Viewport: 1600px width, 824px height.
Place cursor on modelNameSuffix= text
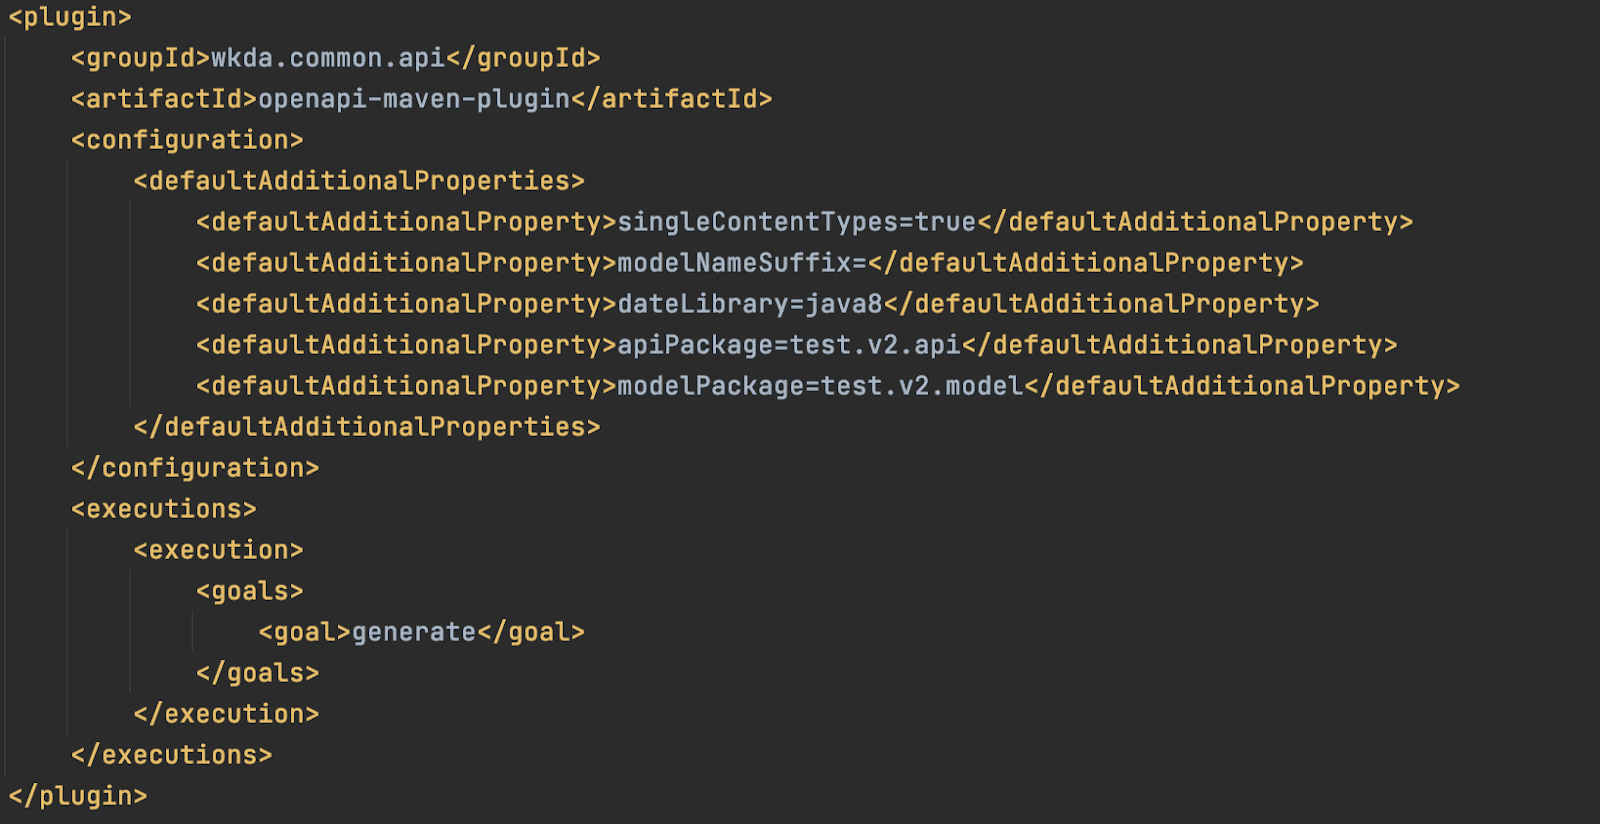[741, 263]
